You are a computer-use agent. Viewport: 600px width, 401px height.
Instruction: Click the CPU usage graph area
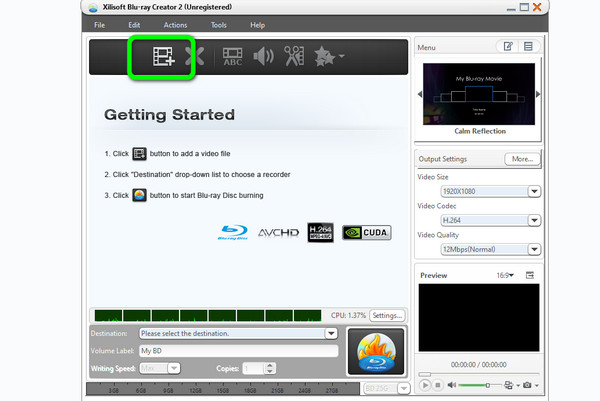click(208, 316)
